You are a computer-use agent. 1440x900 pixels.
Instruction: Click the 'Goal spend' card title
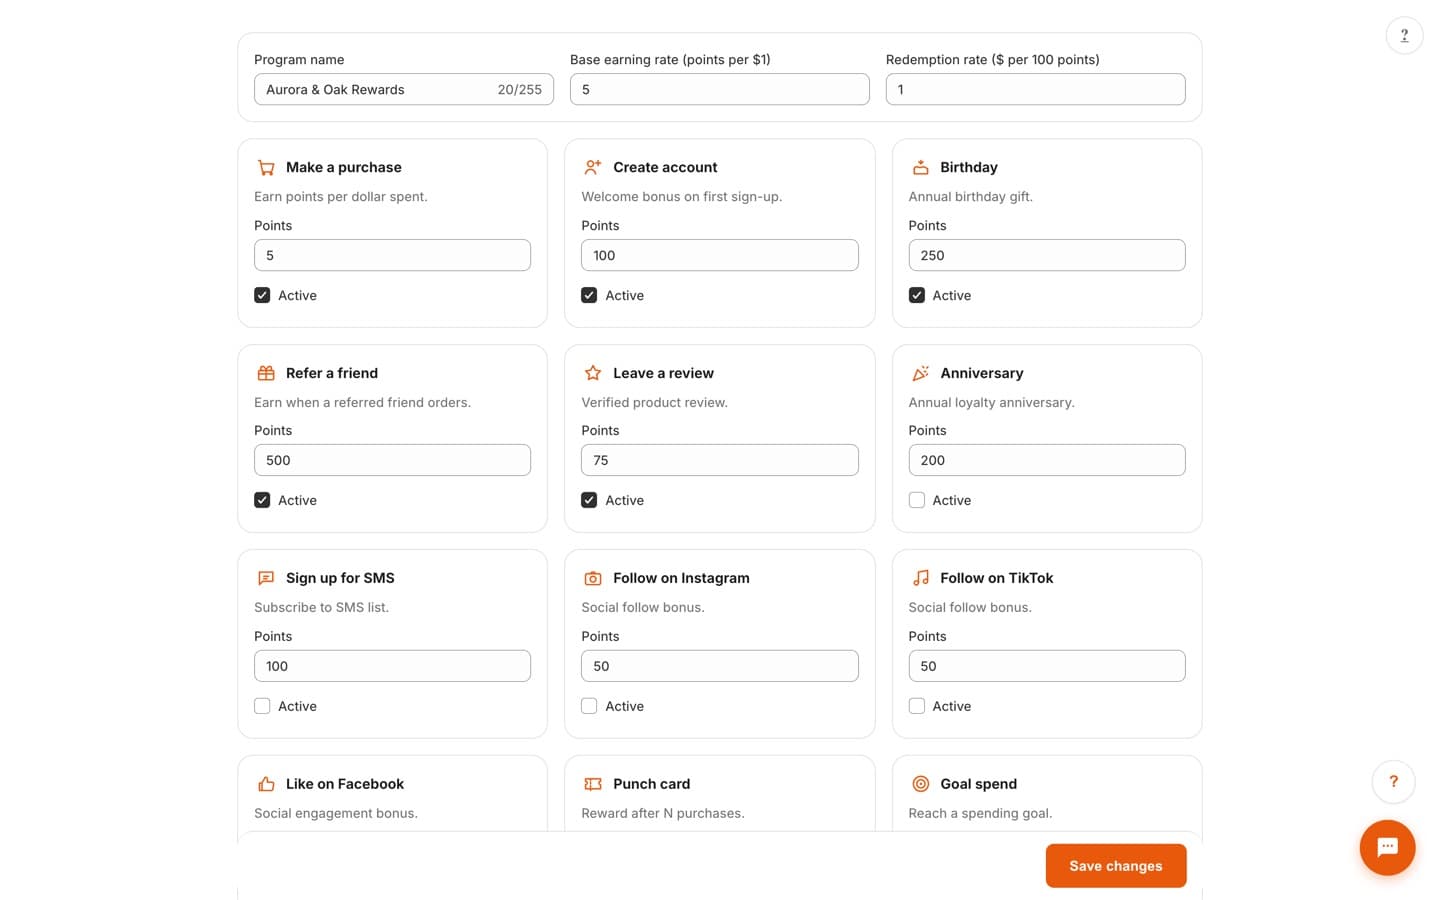tap(979, 784)
